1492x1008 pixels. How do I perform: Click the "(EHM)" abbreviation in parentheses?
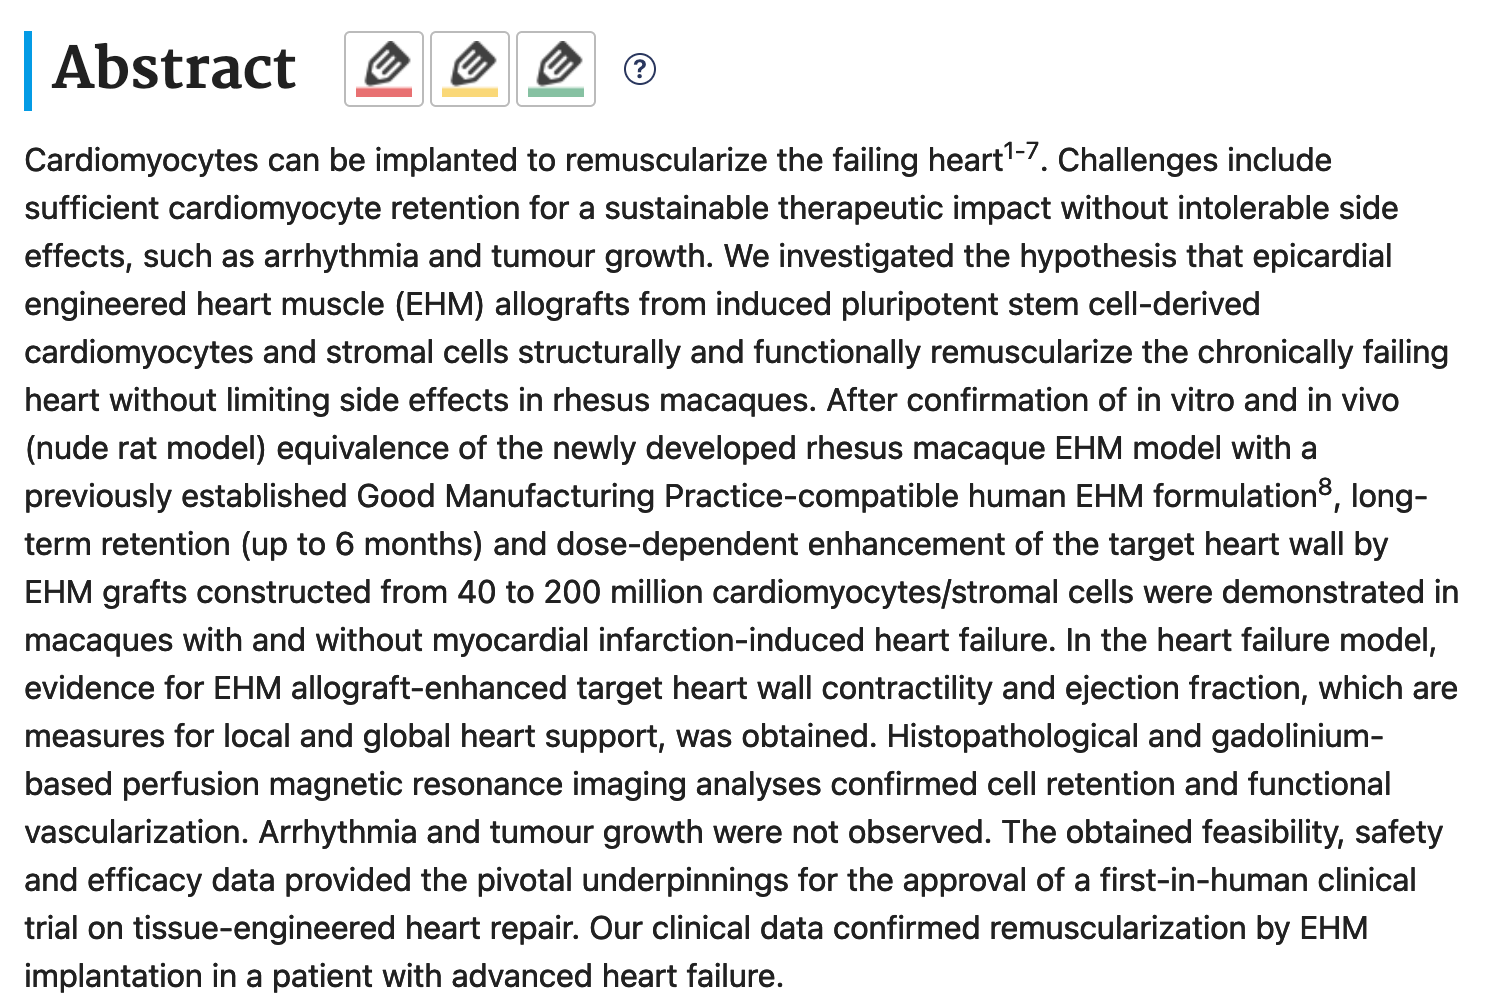(438, 305)
